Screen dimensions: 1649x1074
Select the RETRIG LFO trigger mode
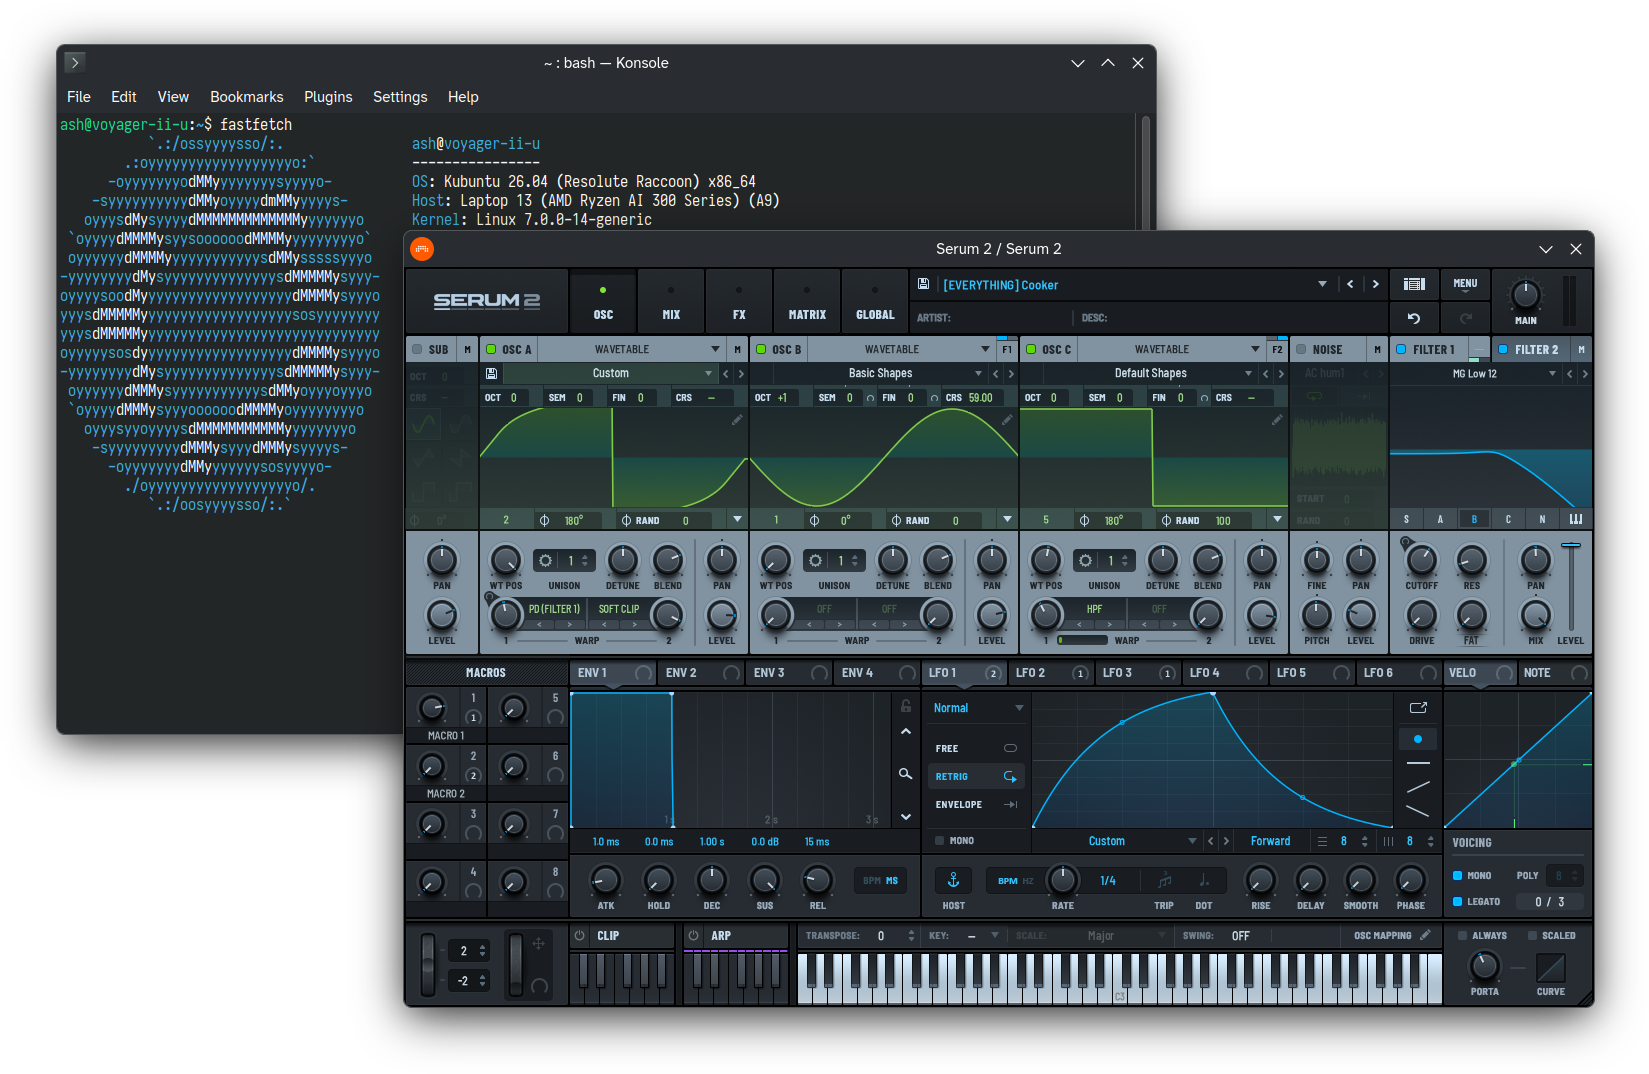975,776
